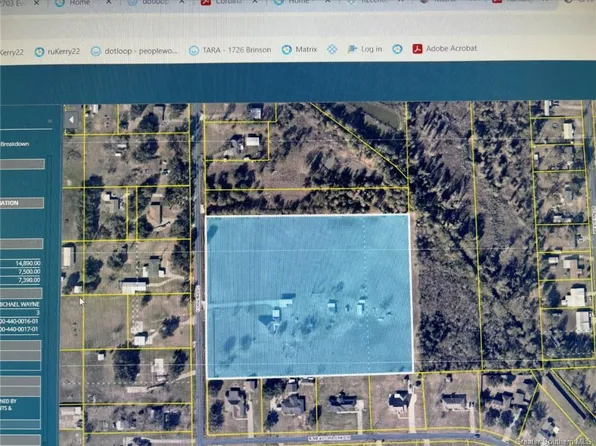Close the details panel with its X
596x446 pixels.
tap(50, 121)
